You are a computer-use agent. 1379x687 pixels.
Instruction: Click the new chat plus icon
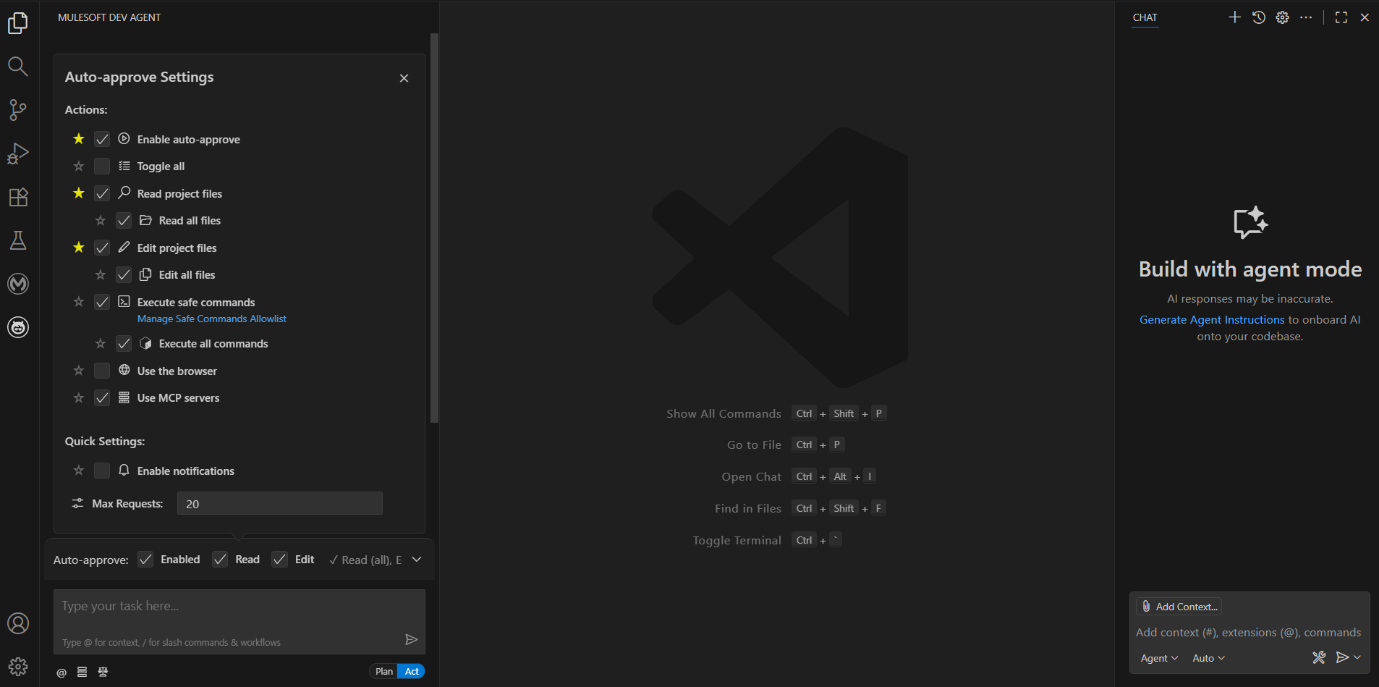1234,17
